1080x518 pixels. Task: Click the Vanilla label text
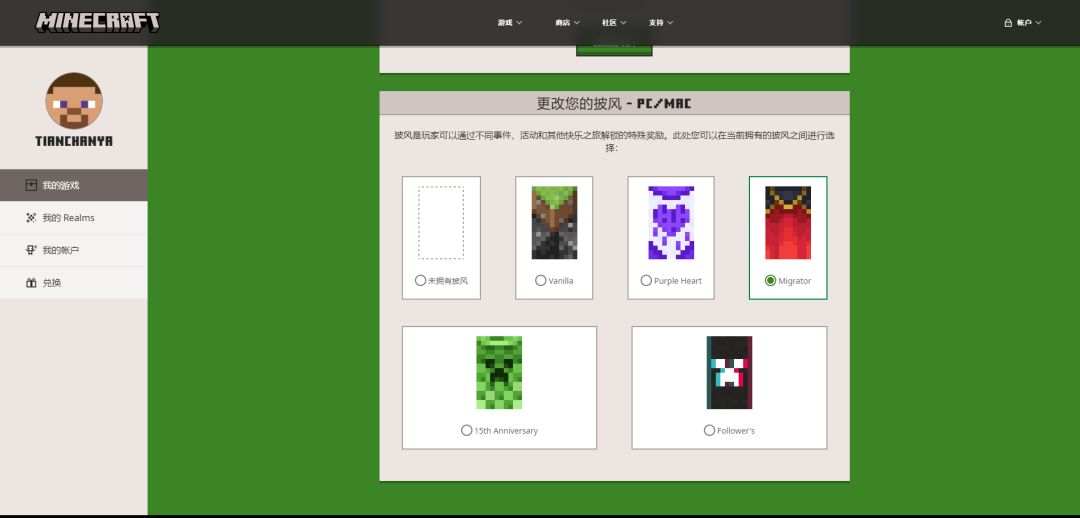tap(561, 281)
